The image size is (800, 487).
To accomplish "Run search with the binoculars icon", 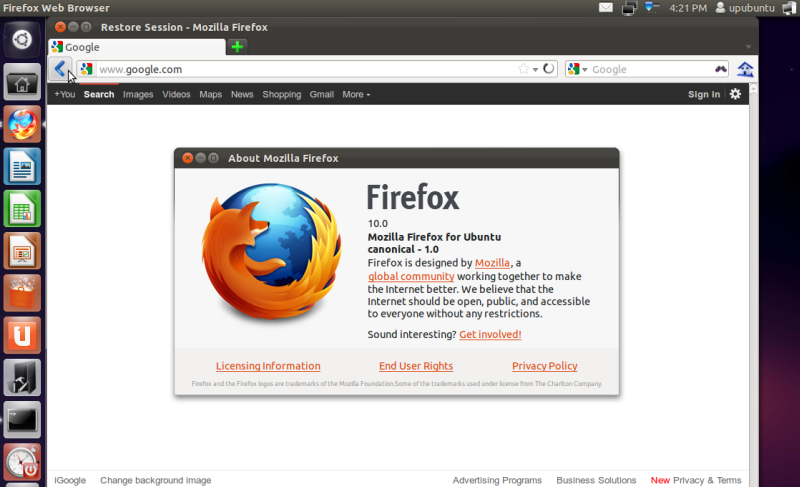I will point(720,69).
